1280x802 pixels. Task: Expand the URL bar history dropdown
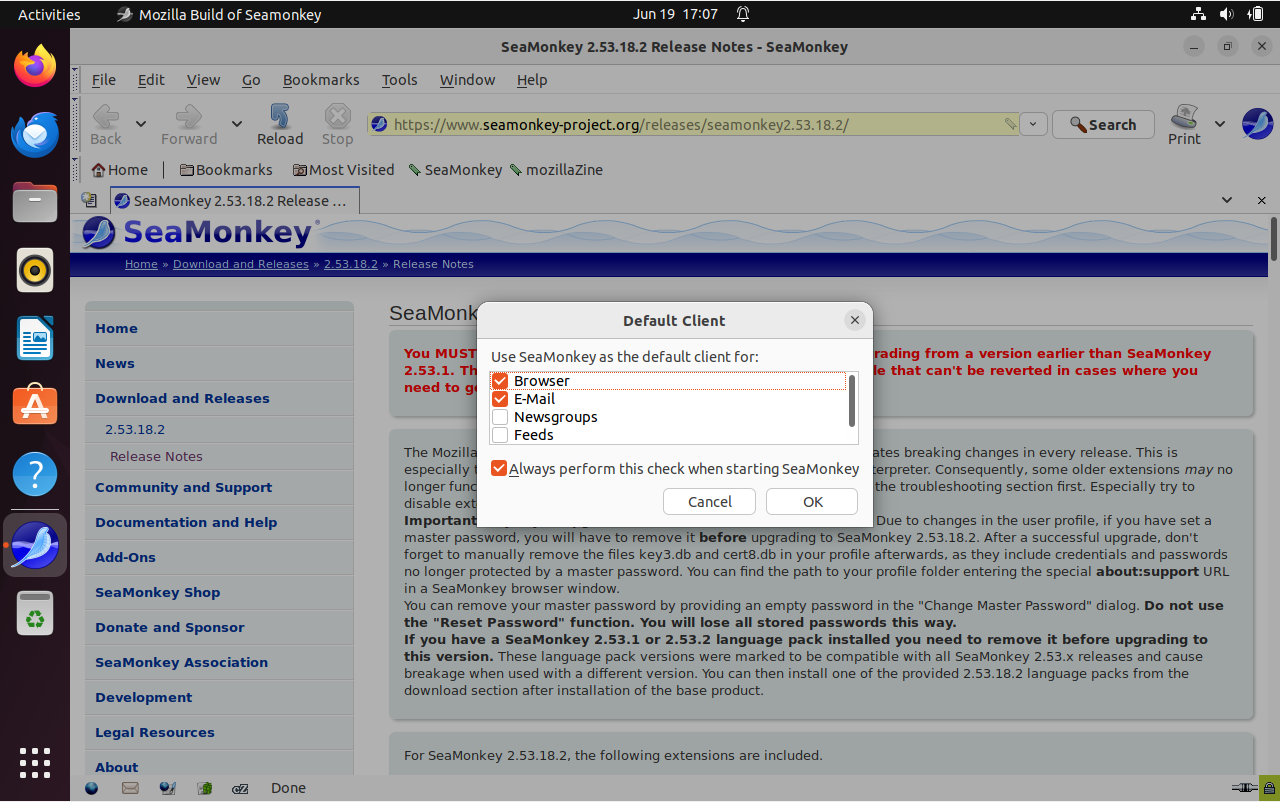1034,125
